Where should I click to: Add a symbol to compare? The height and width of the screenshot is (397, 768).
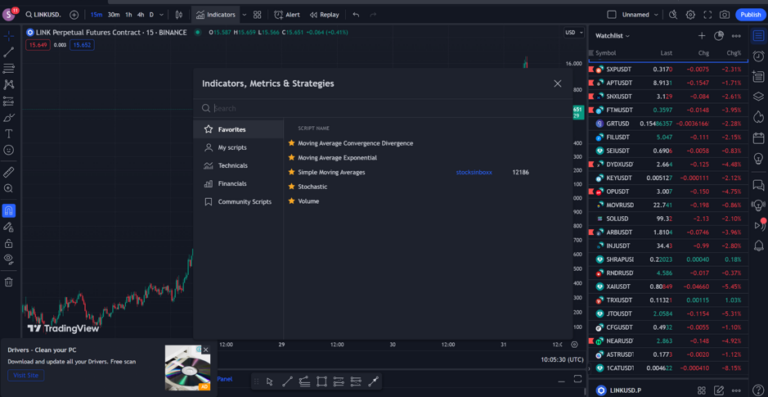[x=74, y=15]
